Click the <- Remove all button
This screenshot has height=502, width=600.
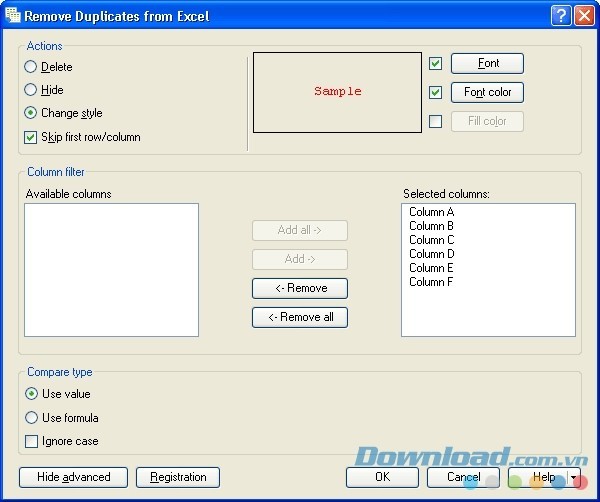click(299, 318)
